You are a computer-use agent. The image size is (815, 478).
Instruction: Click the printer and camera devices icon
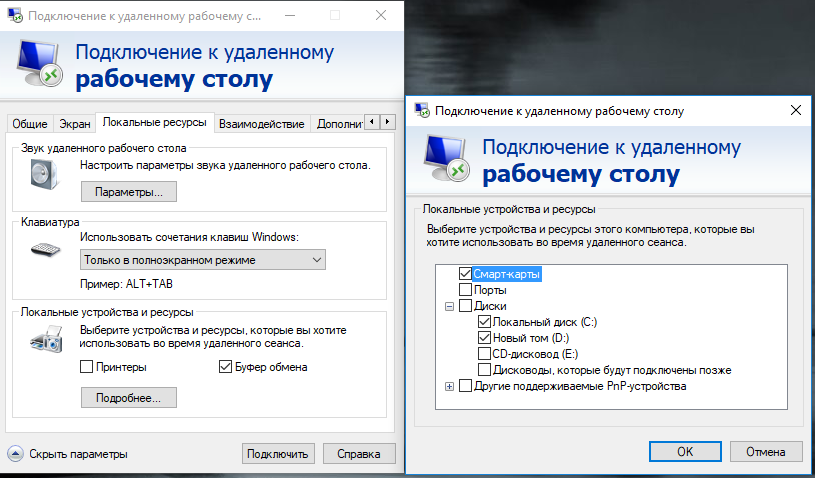coord(46,339)
